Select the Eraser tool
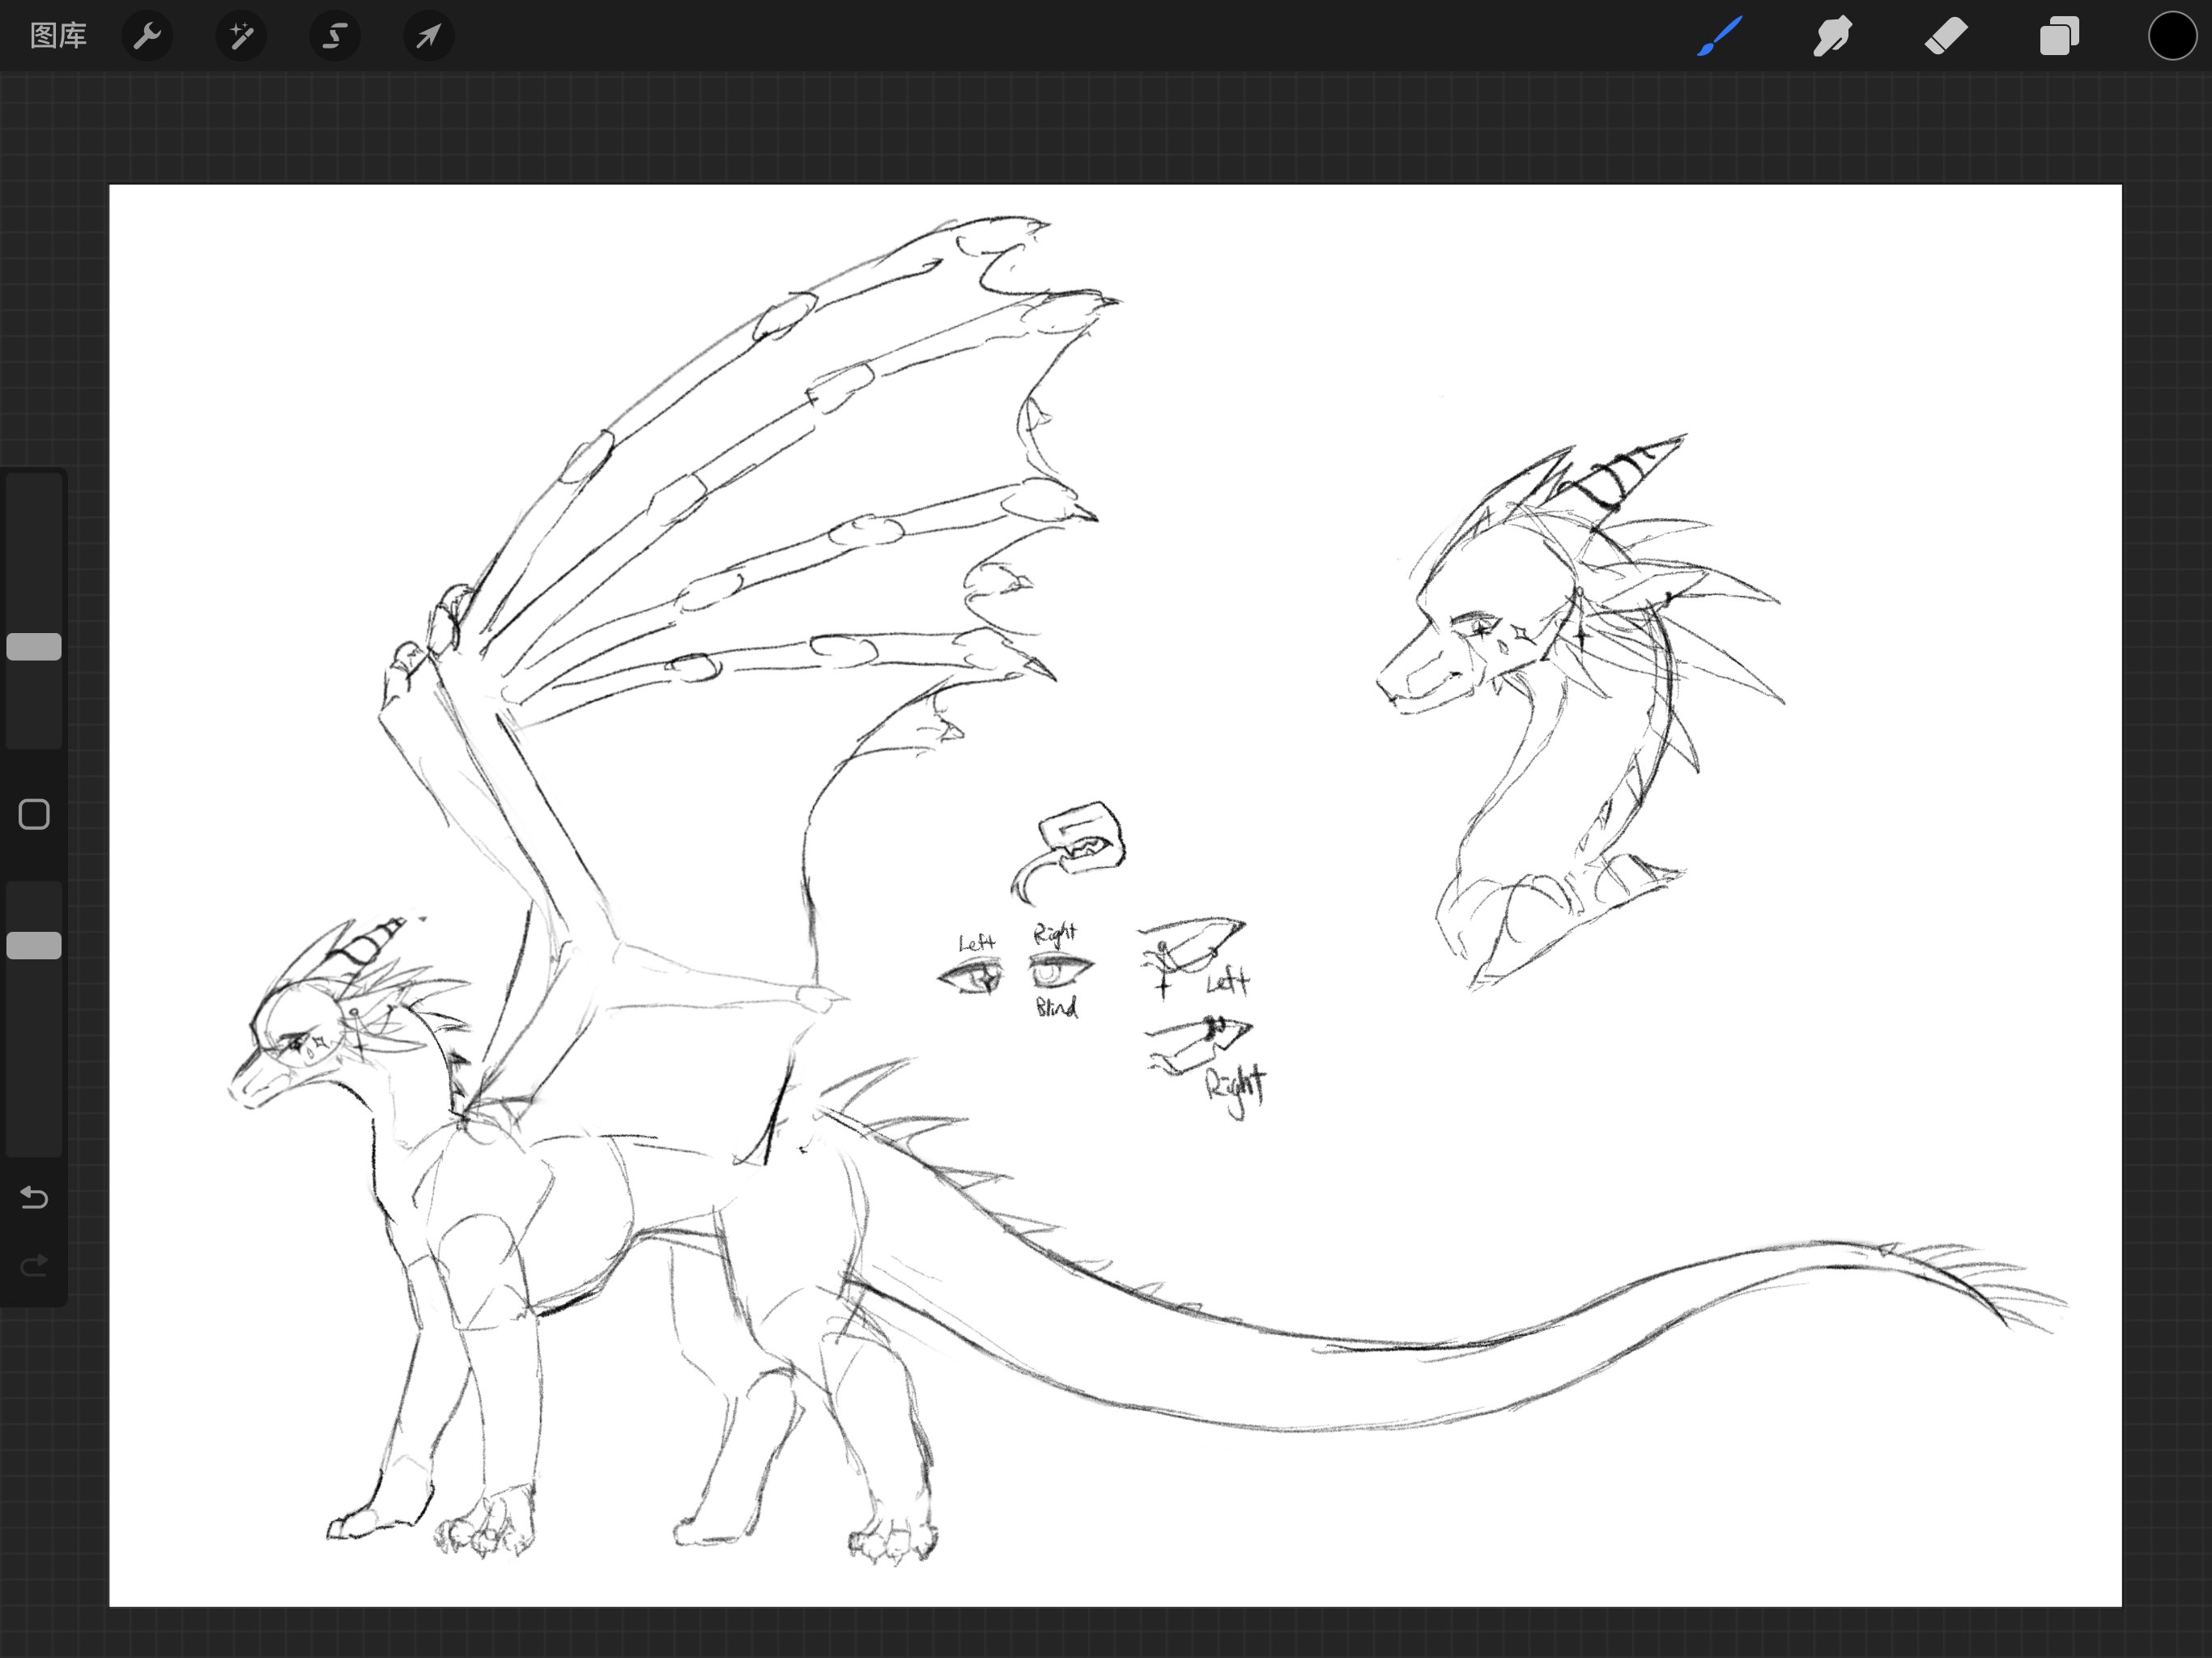This screenshot has width=2212, height=1658. 1946,36
